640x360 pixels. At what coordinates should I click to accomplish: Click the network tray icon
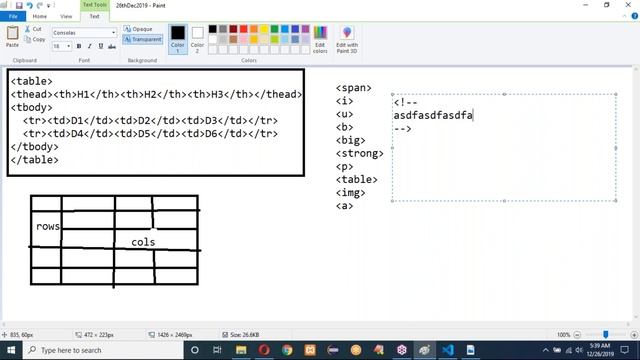click(x=569, y=350)
